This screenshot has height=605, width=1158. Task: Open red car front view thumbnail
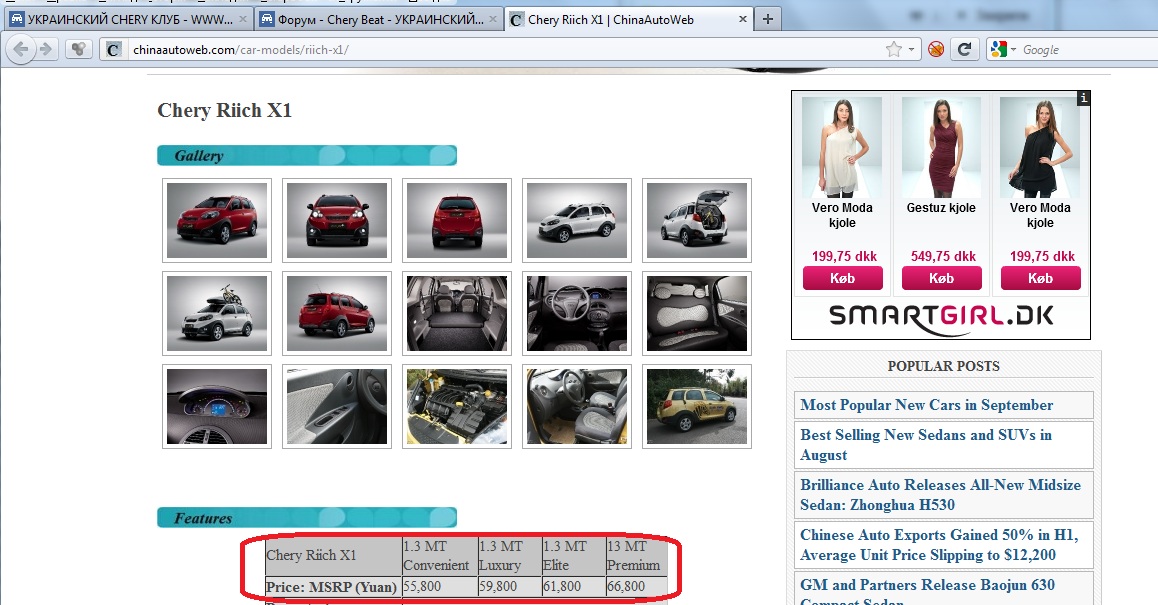pos(337,220)
